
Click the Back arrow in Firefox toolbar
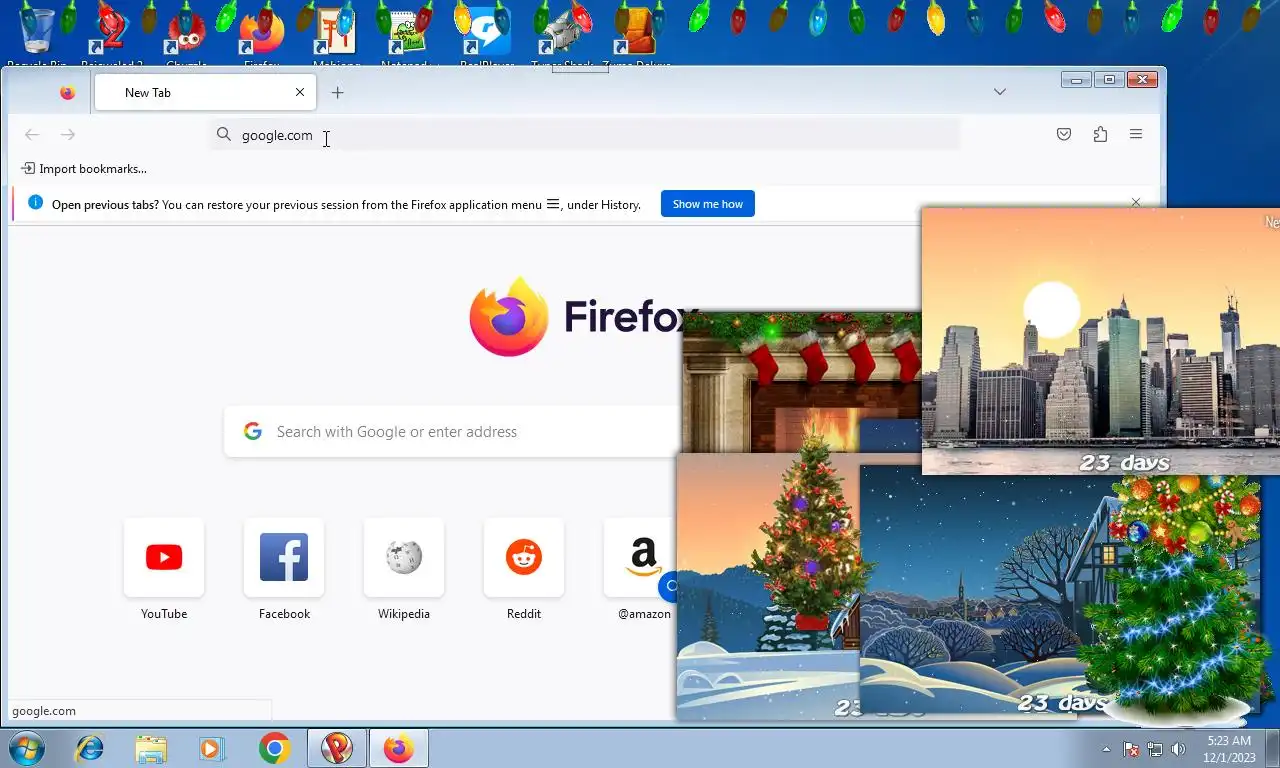(x=32, y=134)
